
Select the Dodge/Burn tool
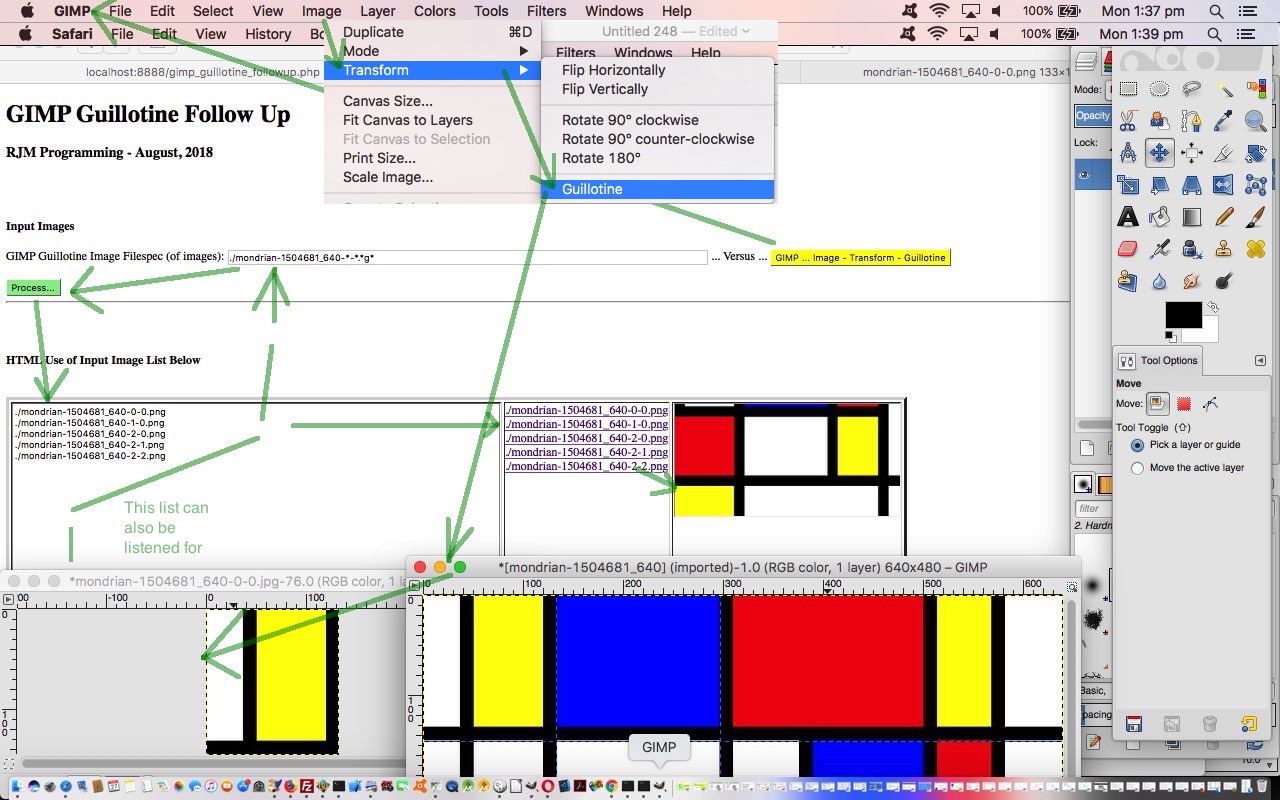[1224, 281]
